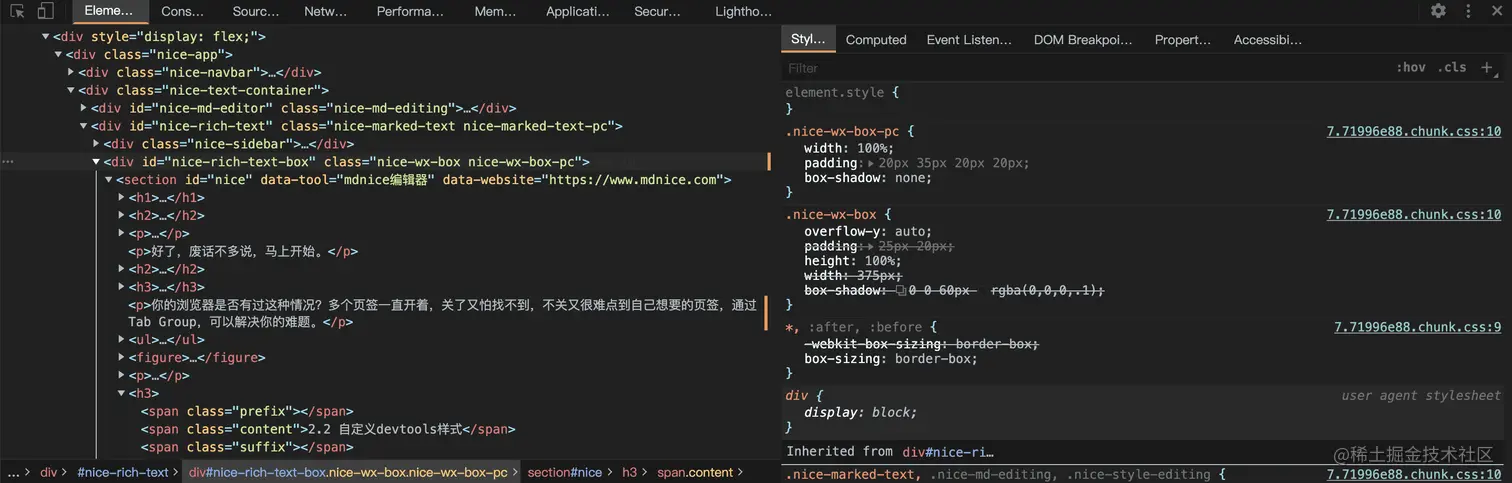
Task: Open chunk.css:10 link for .nice-wx-box-pc rule
Action: [1413, 131]
